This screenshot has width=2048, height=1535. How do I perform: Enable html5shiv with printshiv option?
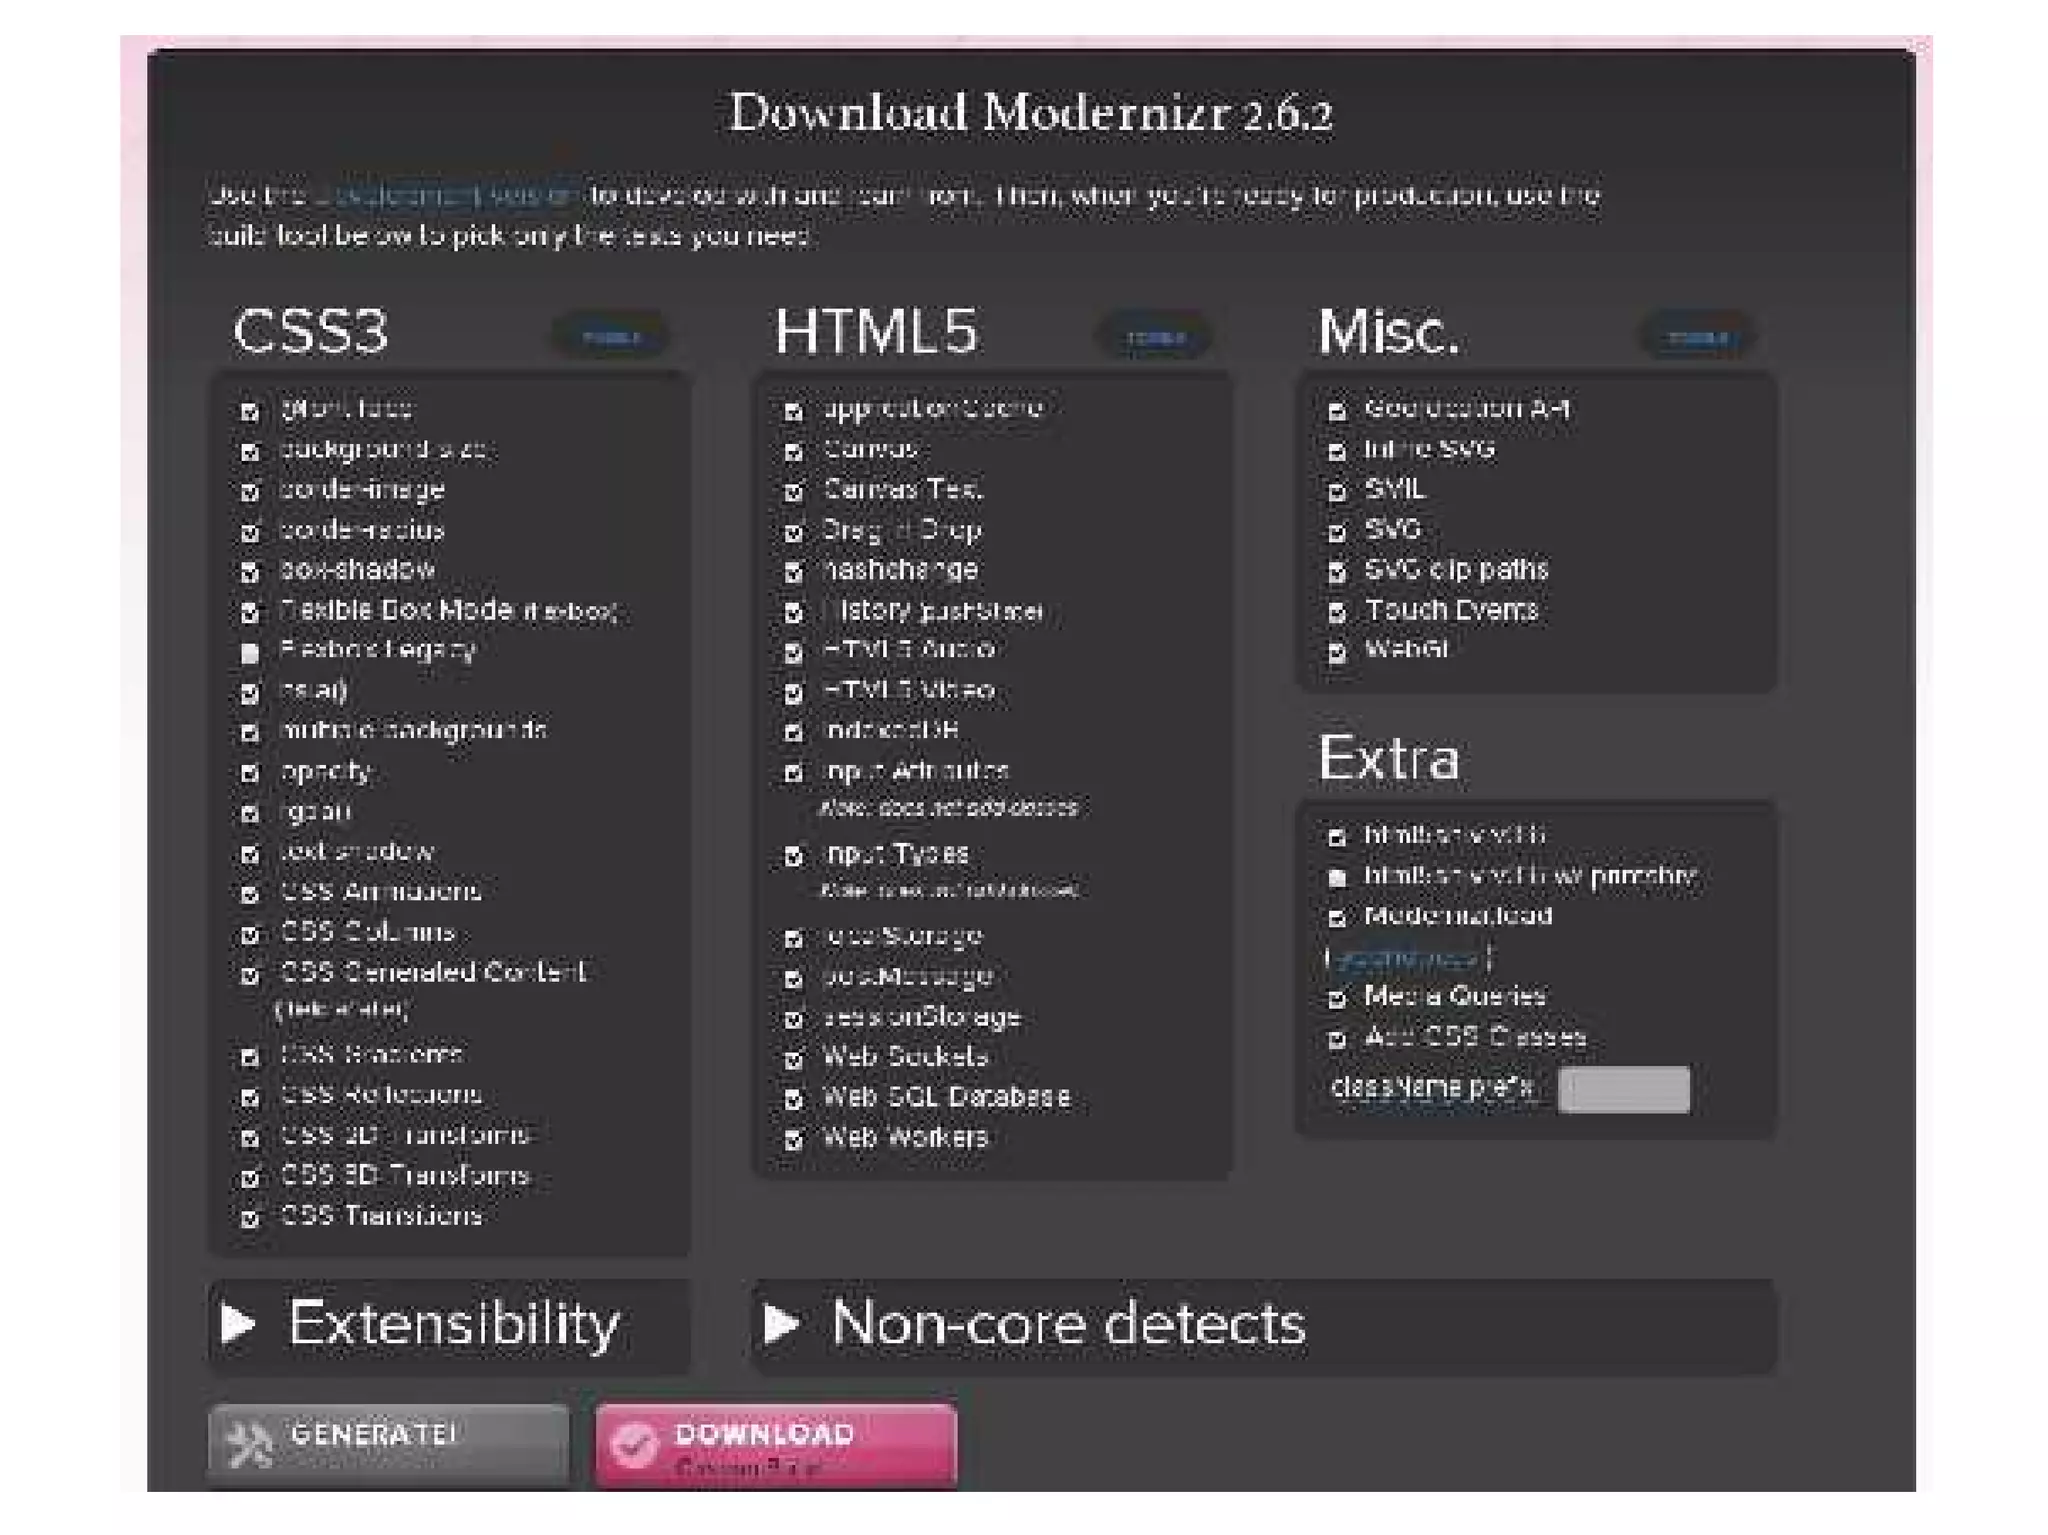click(x=1337, y=878)
